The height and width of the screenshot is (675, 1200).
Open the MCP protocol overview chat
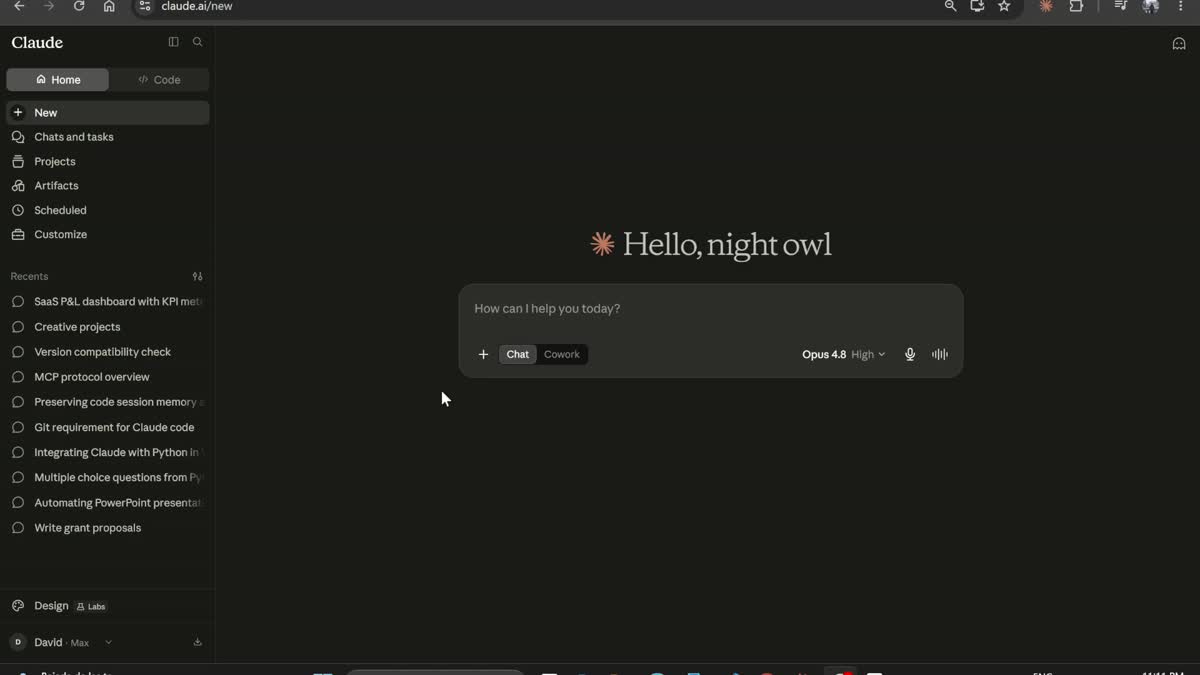pyautogui.click(x=107, y=377)
